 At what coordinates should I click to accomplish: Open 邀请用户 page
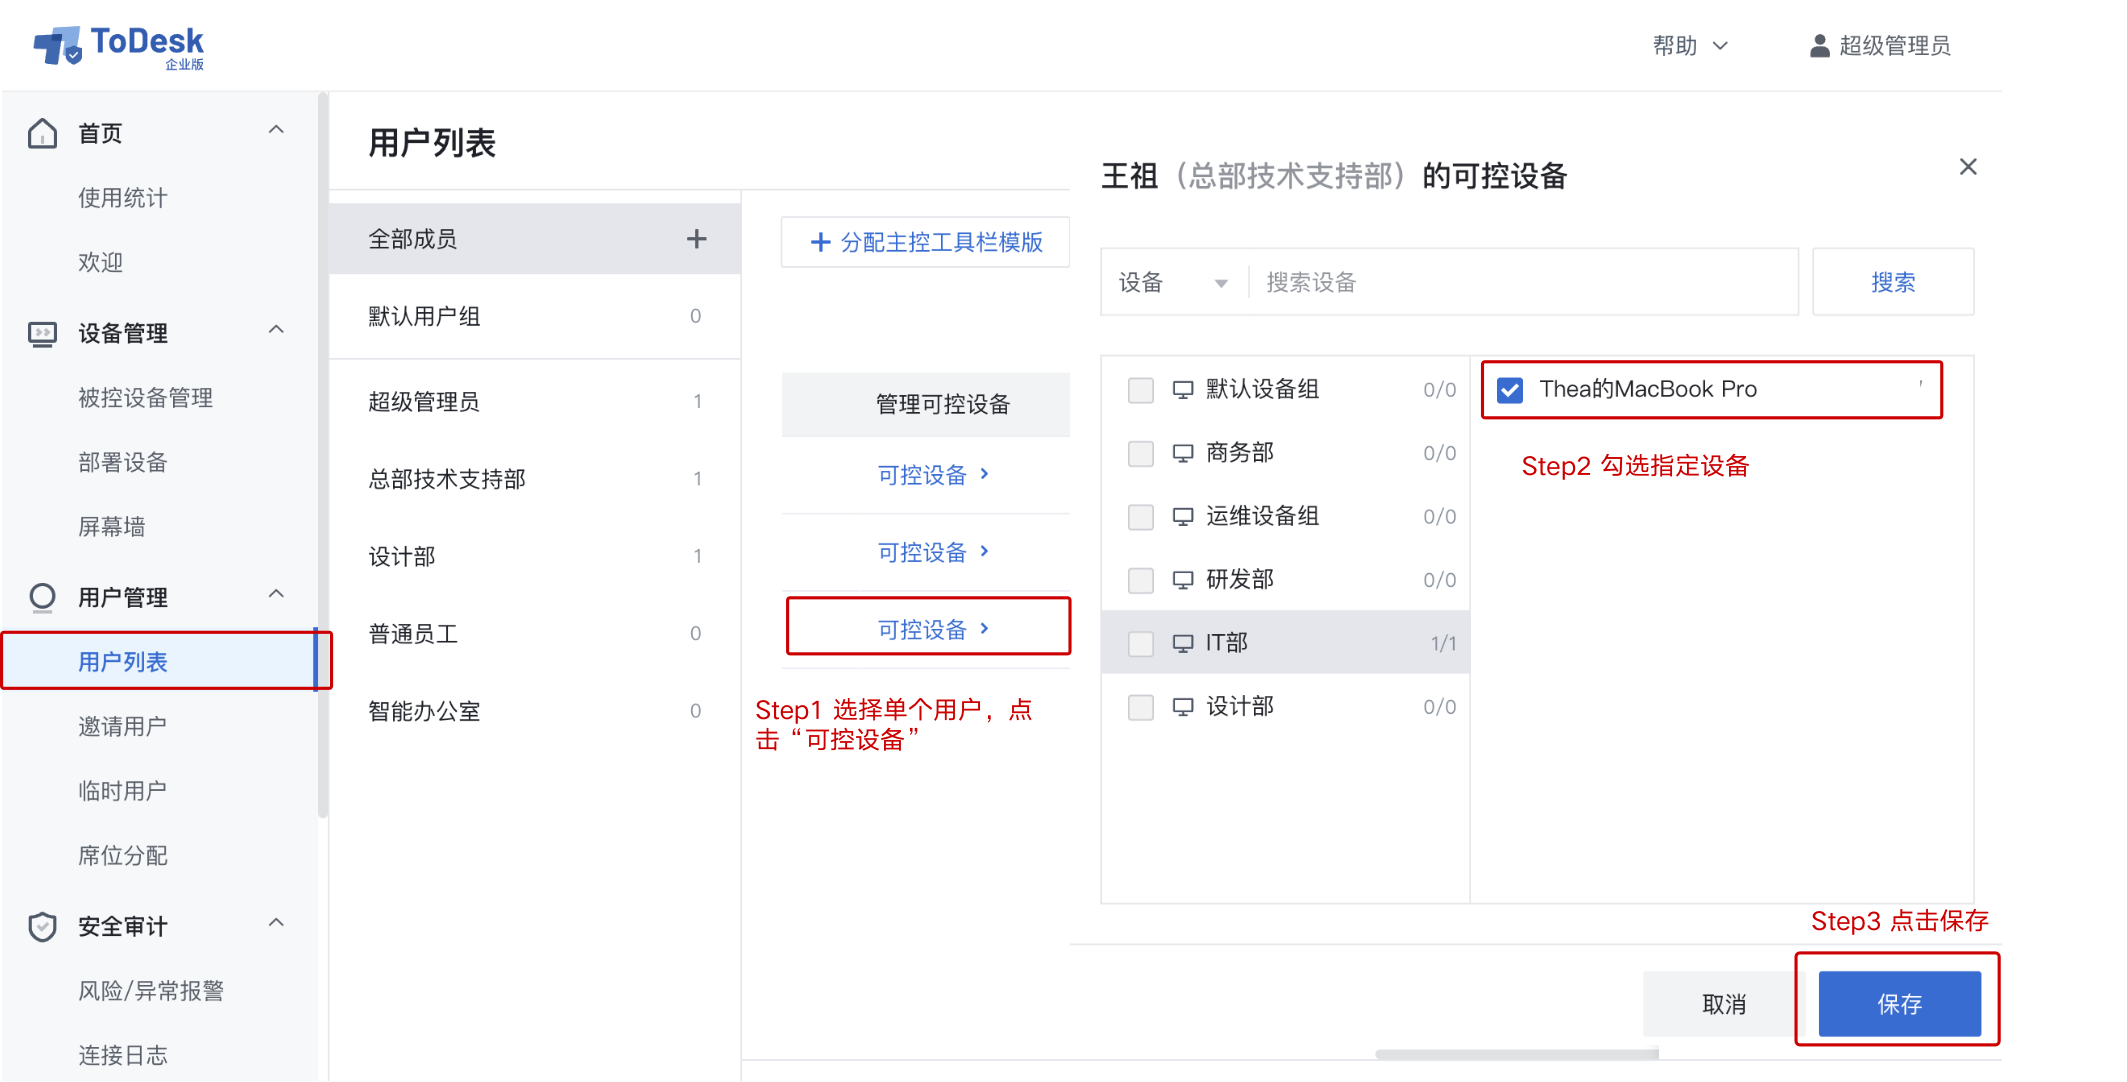point(123,726)
